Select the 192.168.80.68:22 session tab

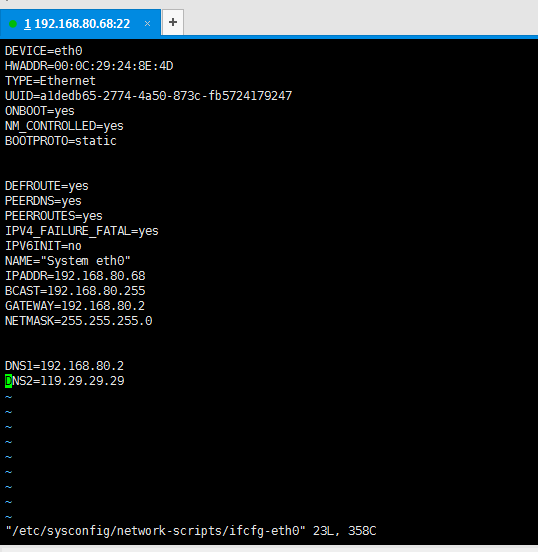(x=80, y=23)
